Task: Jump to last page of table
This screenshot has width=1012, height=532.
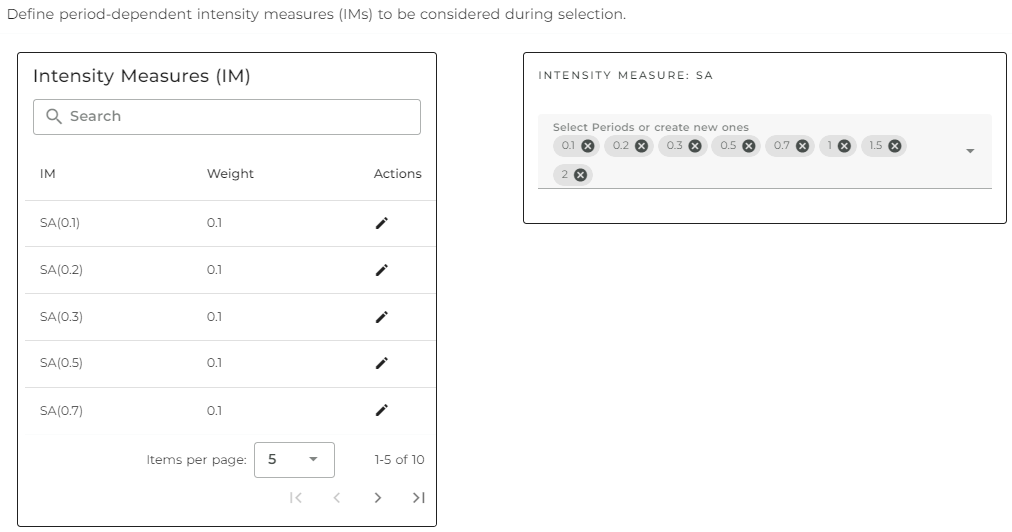Action: tap(418, 498)
